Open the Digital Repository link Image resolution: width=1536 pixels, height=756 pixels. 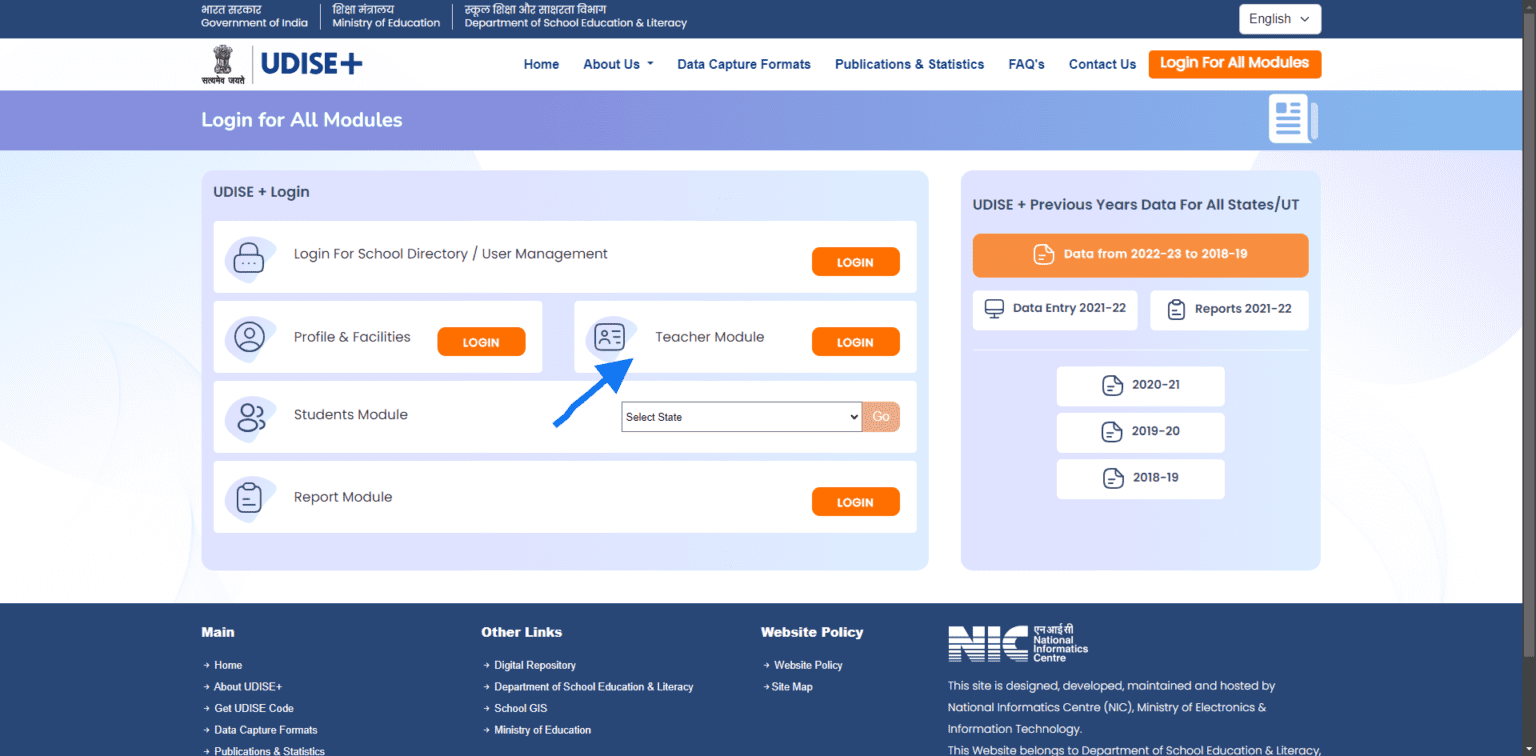(535, 665)
